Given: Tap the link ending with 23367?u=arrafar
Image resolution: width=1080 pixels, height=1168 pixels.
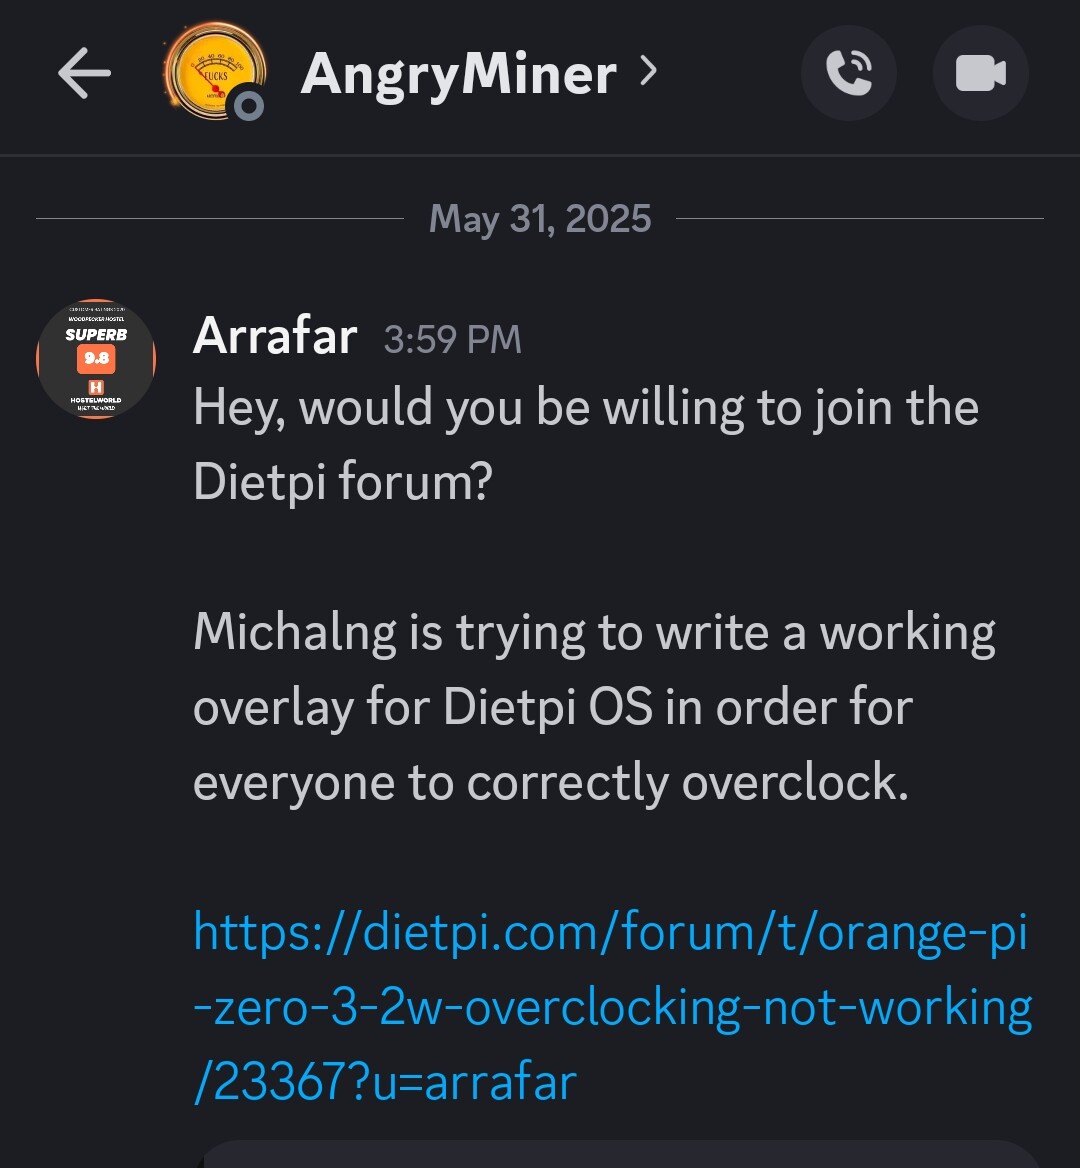Looking at the screenshot, I should pos(385,1082).
